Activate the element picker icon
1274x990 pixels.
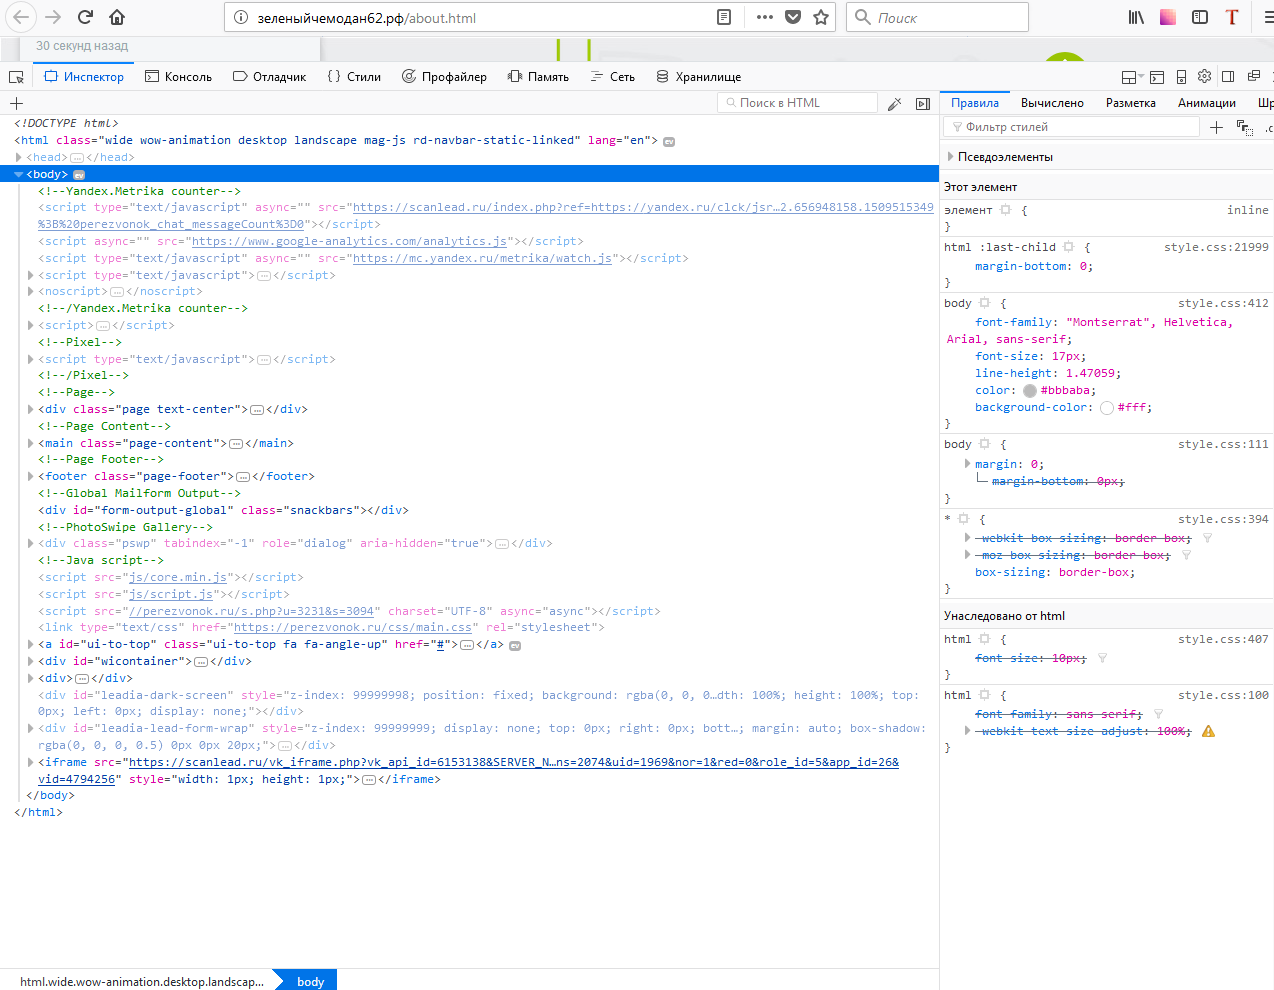pos(16,77)
